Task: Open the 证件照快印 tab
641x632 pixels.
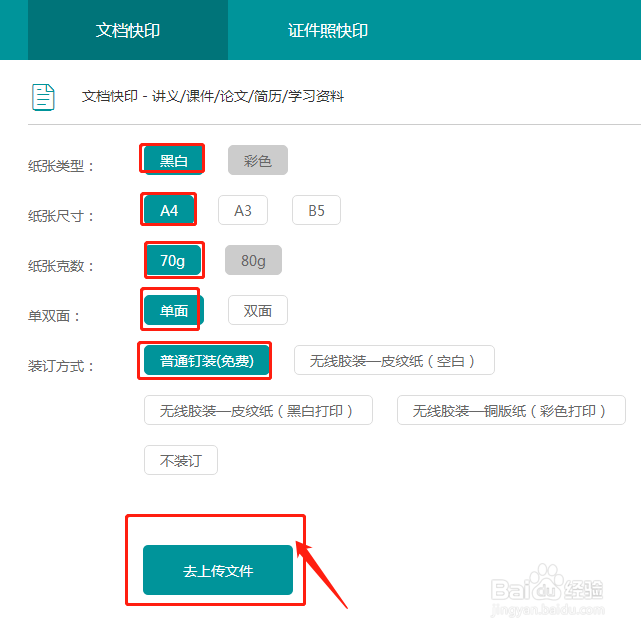Action: point(328,30)
